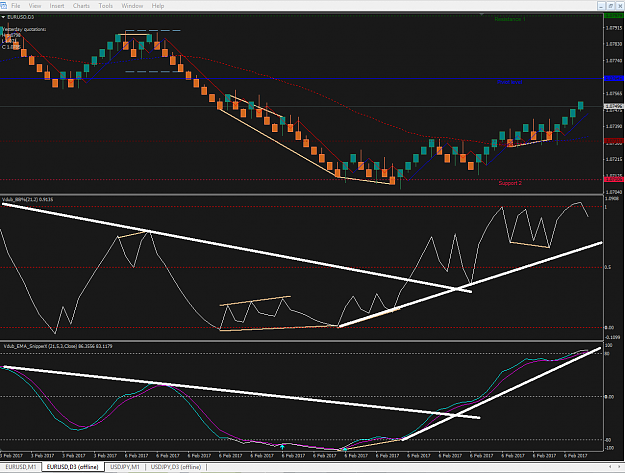Open the Window menu

pos(132,6)
